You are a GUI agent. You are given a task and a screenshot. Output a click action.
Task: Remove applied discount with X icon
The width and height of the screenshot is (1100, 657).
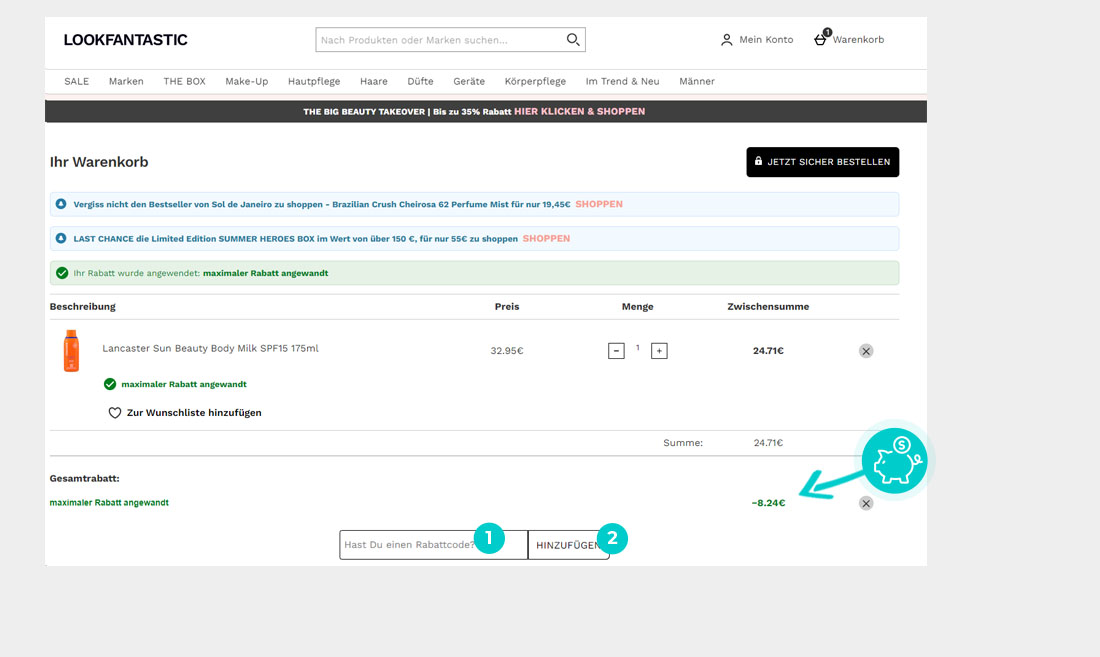point(866,503)
